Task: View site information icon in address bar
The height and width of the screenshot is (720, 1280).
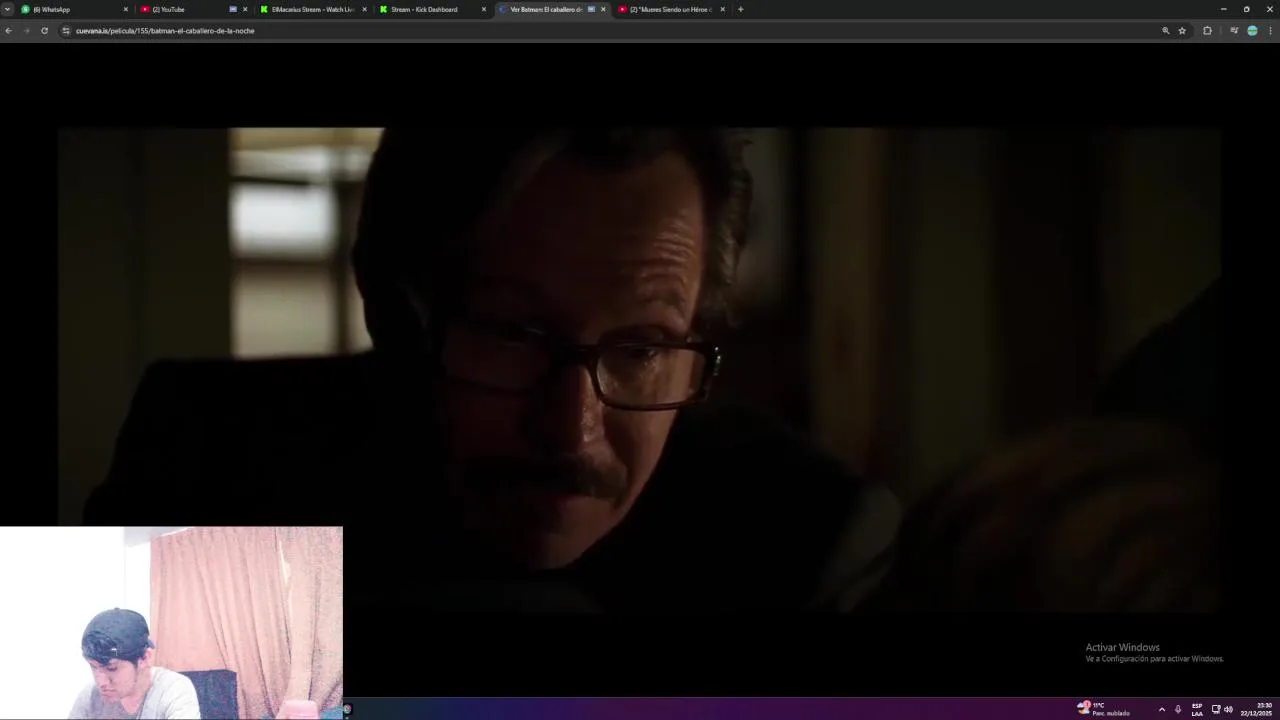Action: pos(66,31)
